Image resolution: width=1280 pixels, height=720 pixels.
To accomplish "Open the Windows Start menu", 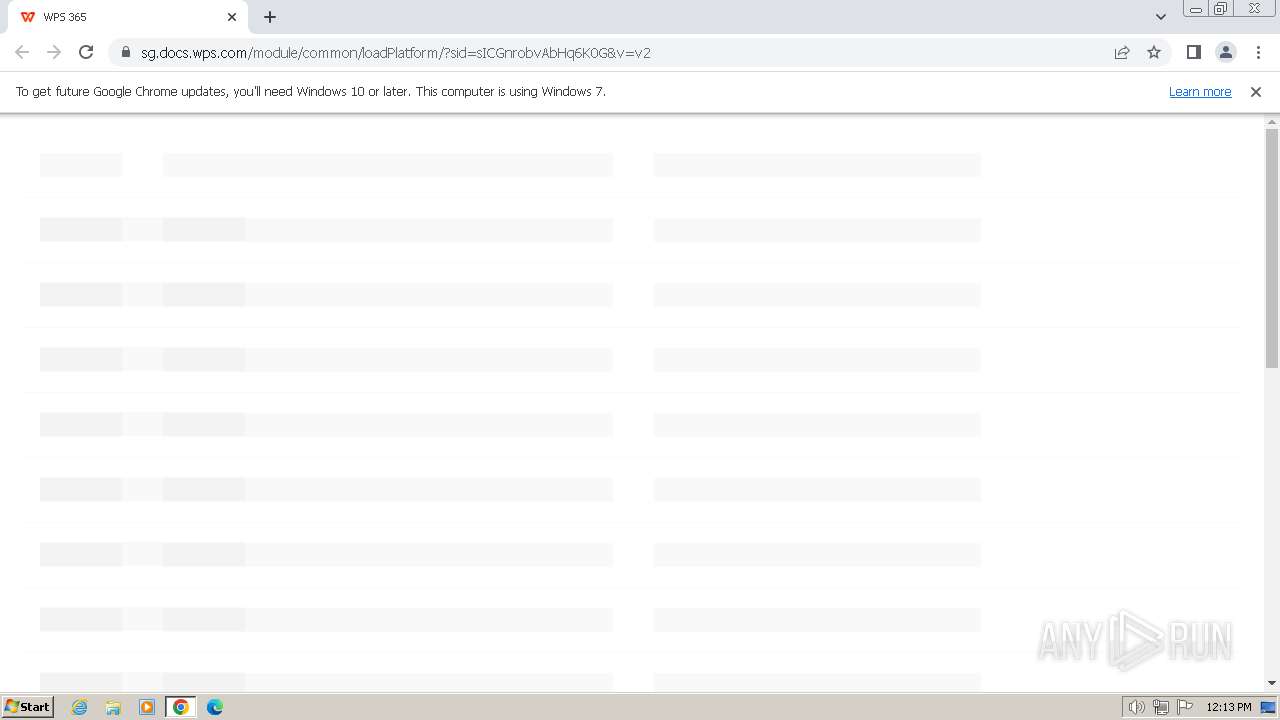I will tap(27, 707).
